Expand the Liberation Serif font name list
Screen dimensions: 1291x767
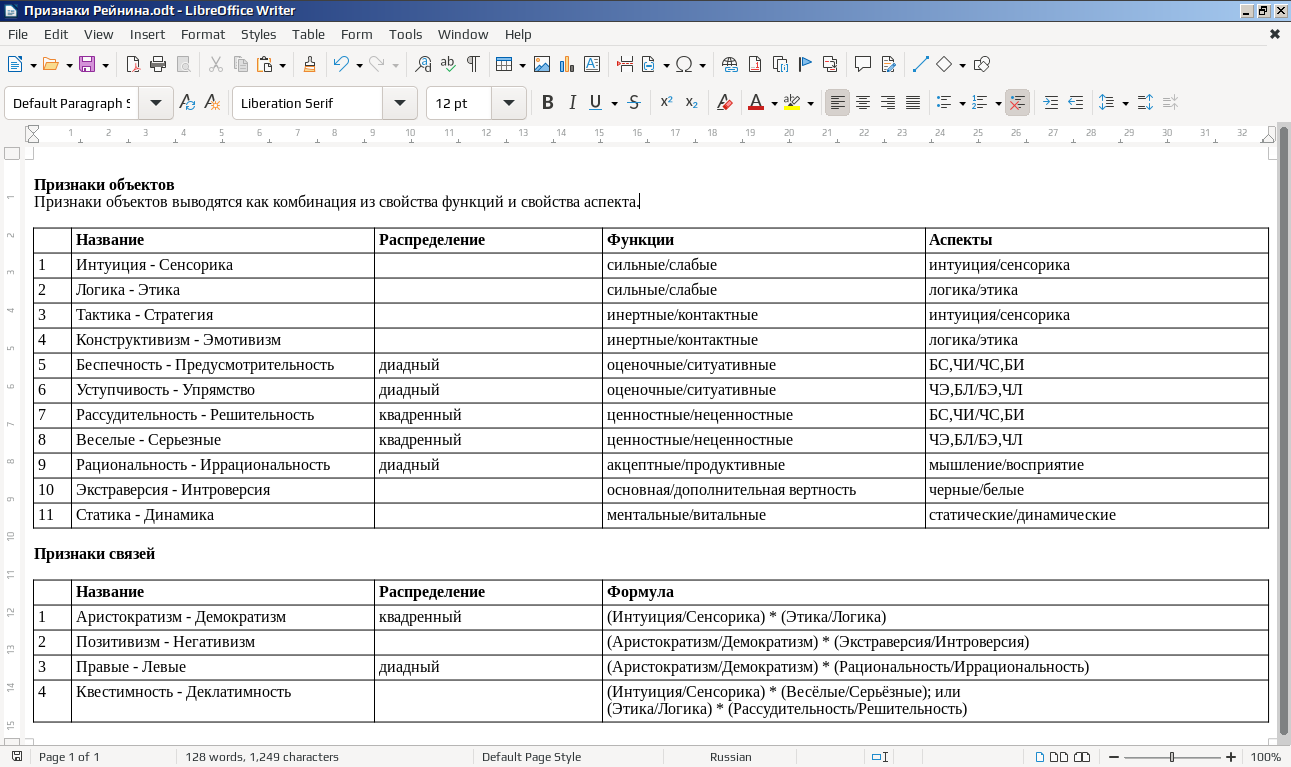[400, 103]
